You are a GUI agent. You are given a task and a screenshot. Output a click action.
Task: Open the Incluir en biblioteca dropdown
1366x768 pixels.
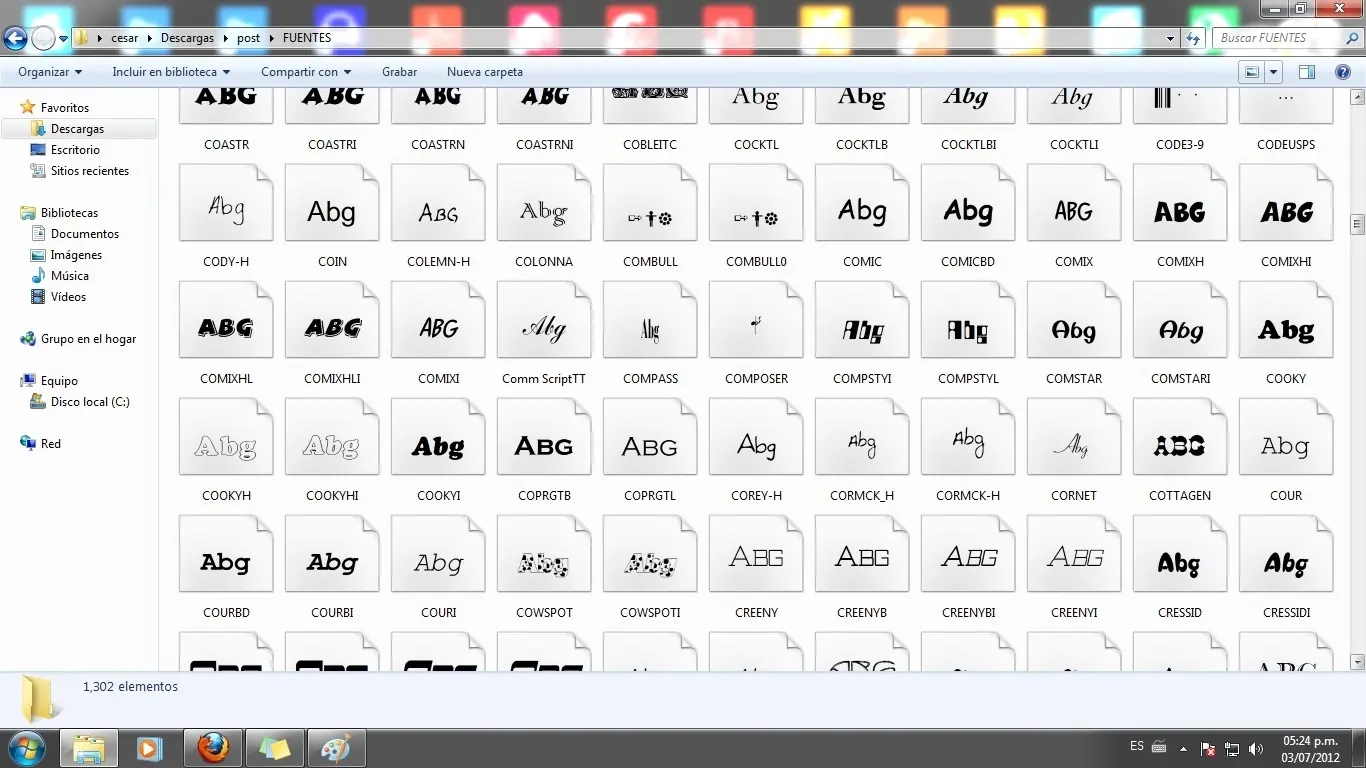[x=171, y=72]
